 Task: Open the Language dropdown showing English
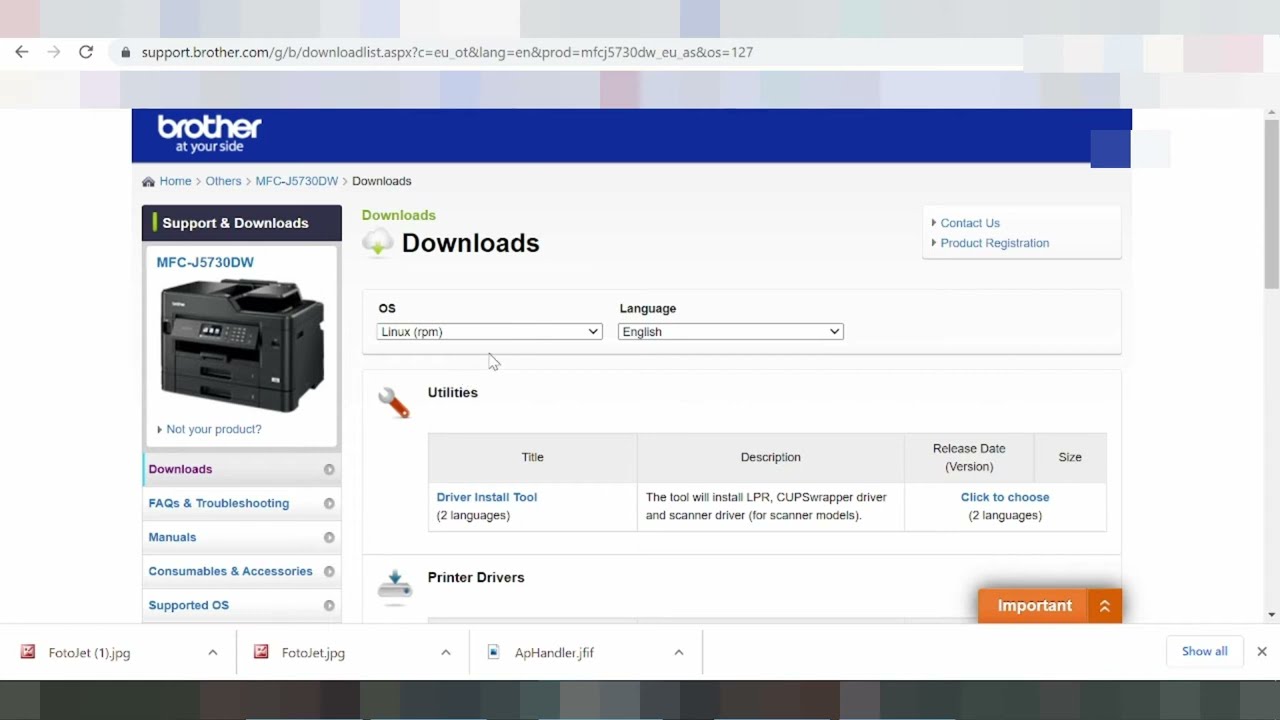click(x=730, y=332)
